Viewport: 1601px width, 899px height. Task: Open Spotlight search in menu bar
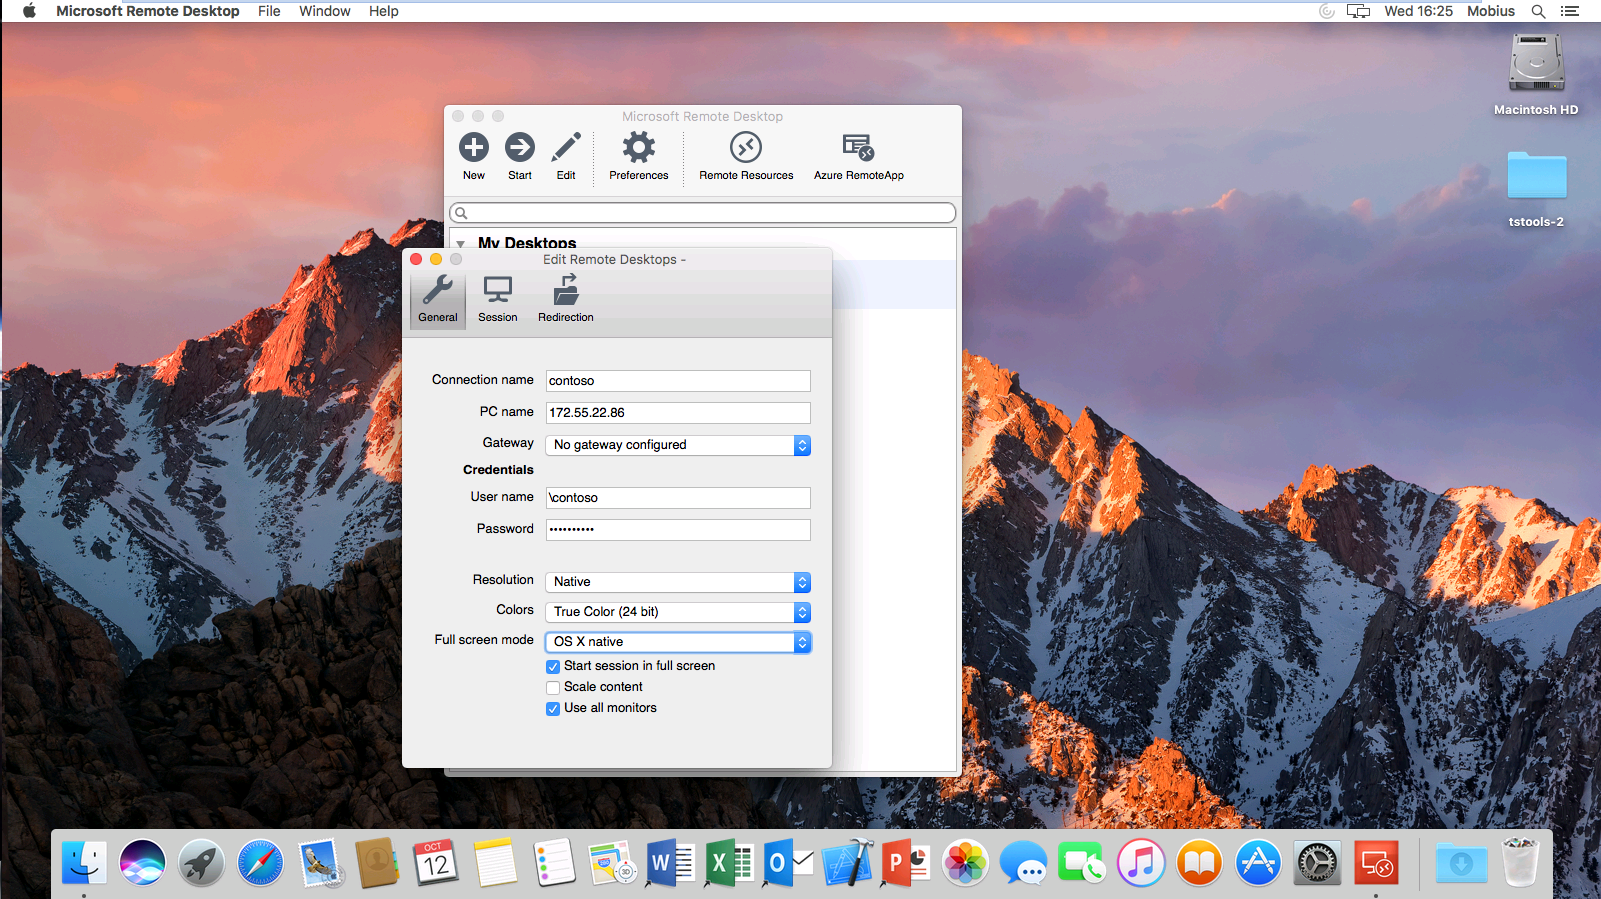(1539, 11)
